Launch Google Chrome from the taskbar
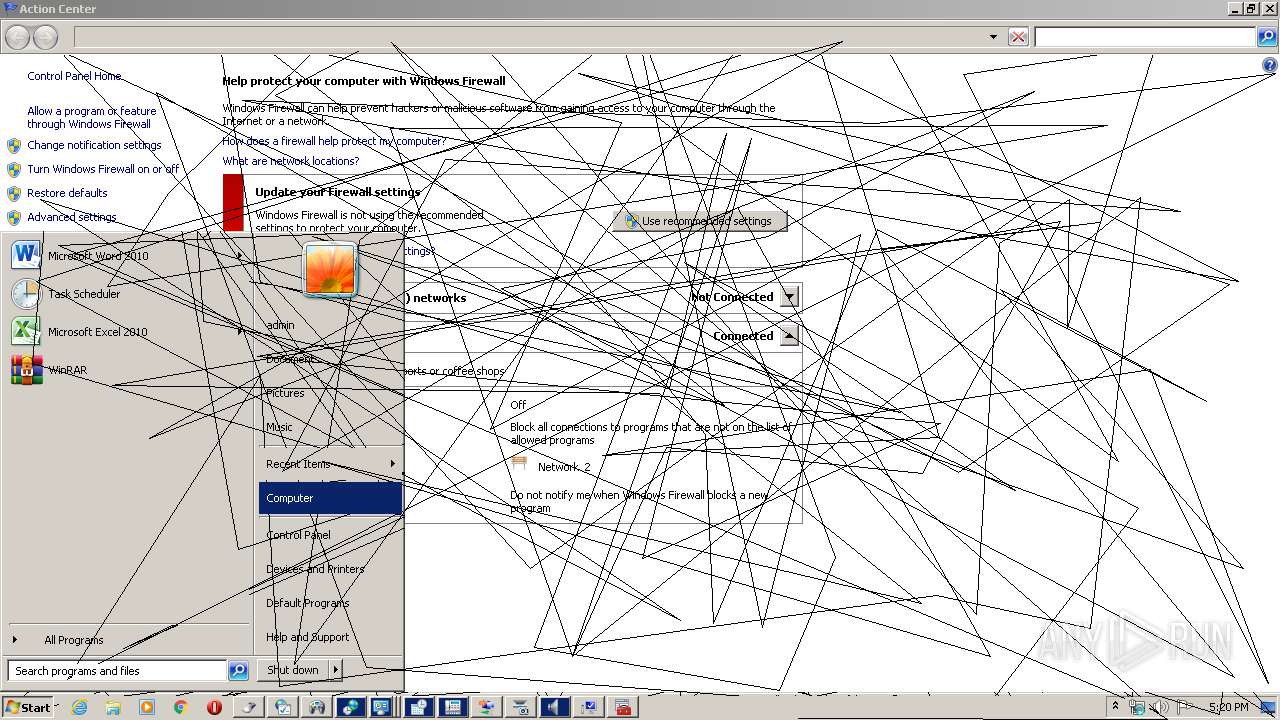1280x720 pixels. point(181,707)
